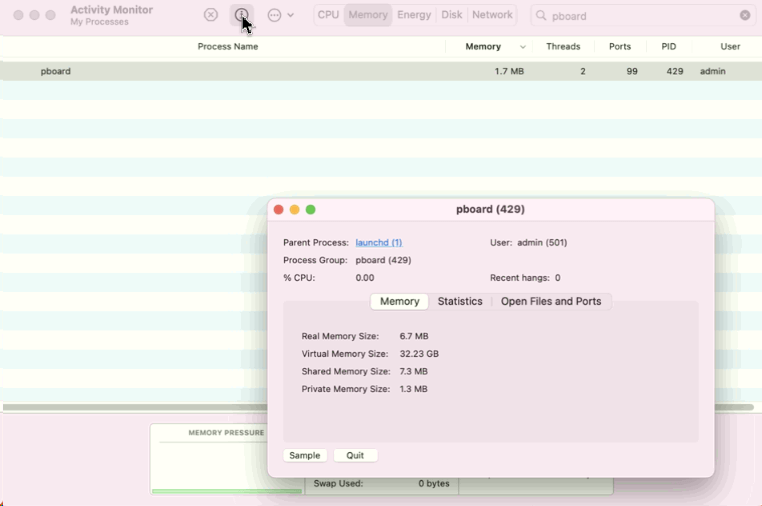Click the Inspect process info icon
Image resolution: width=762 pixels, height=506 pixels.
242,15
